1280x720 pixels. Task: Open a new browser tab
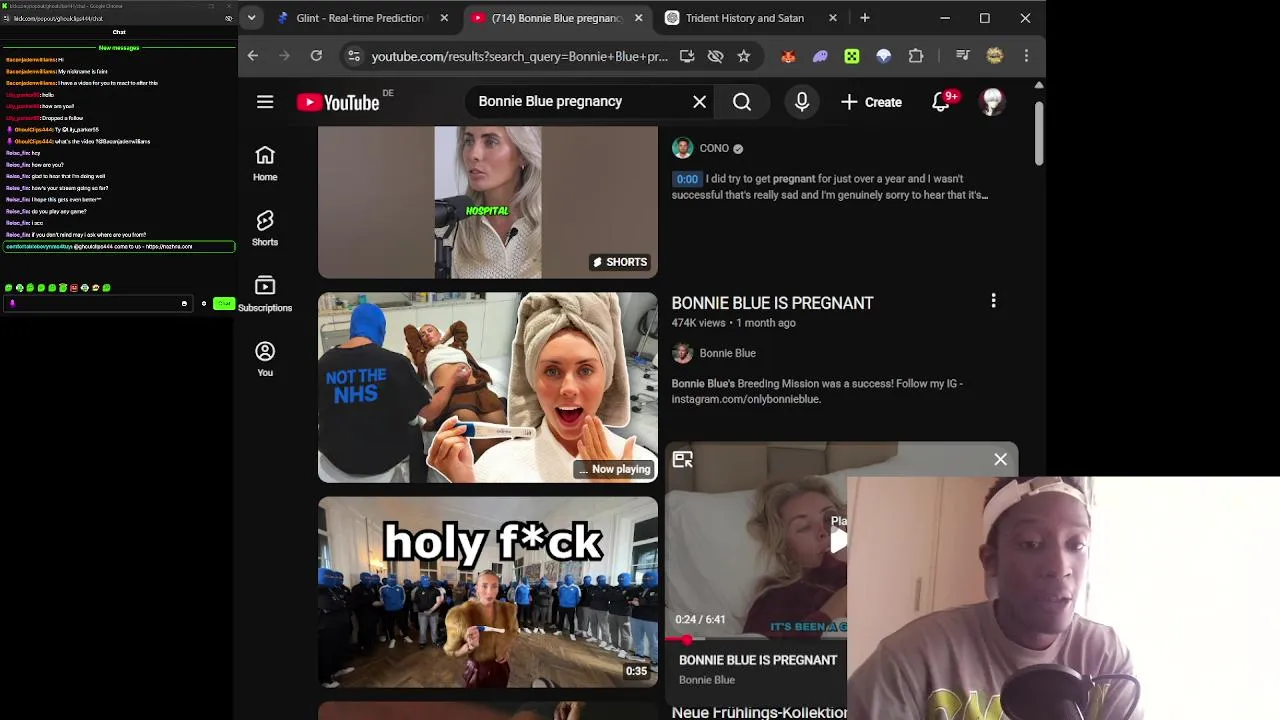pyautogui.click(x=865, y=18)
